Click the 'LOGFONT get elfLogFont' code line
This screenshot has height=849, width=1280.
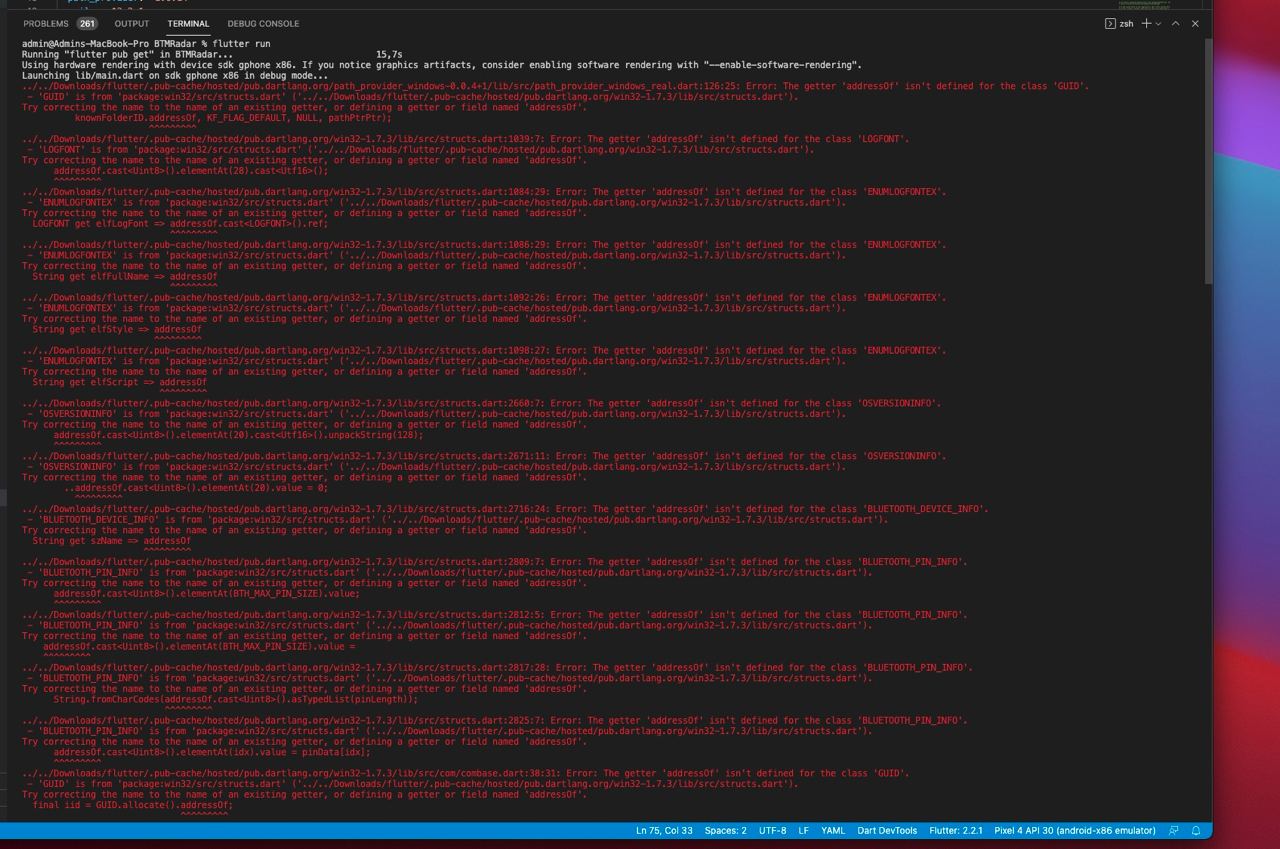[180, 224]
